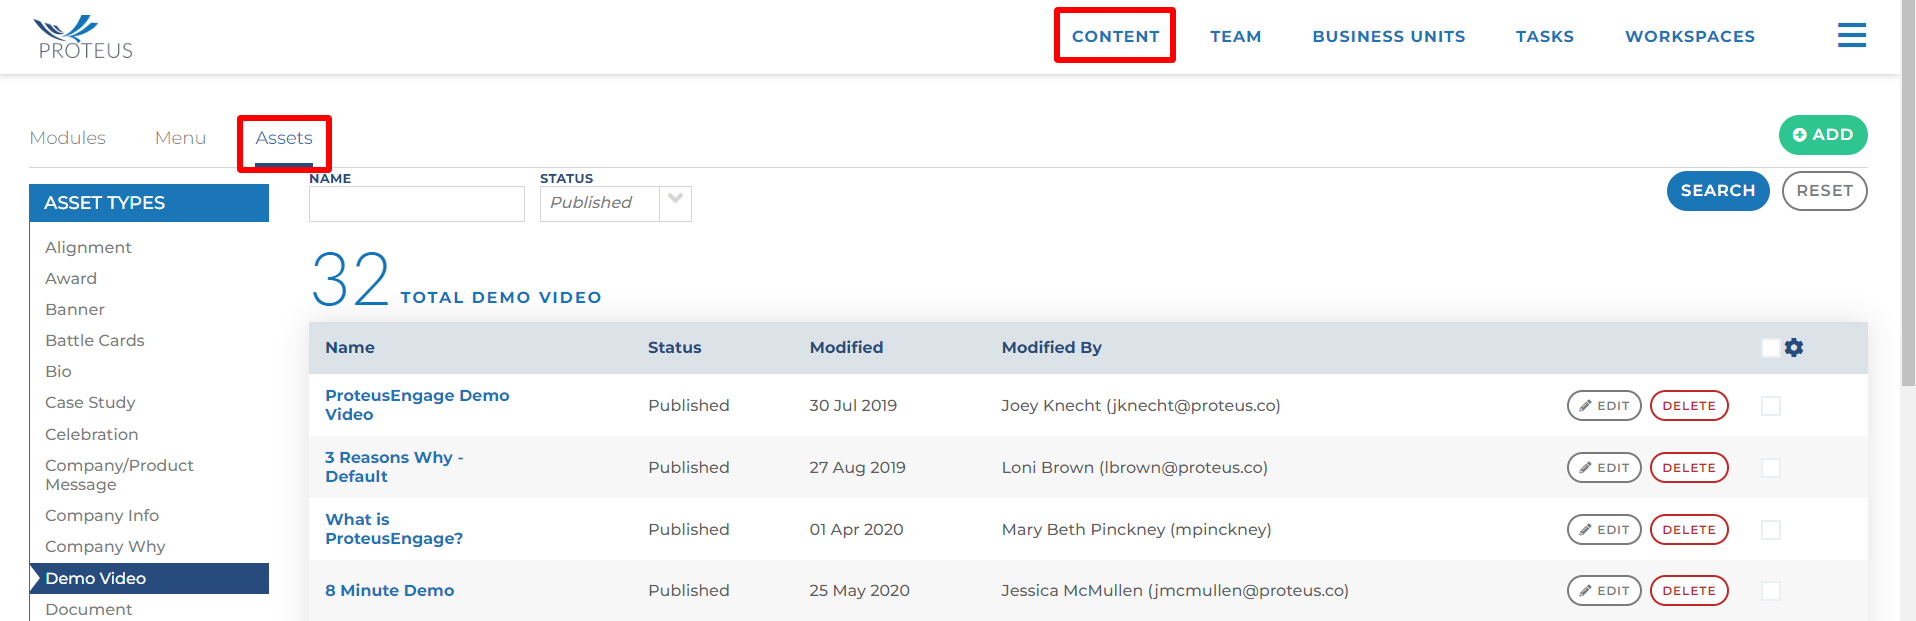
Task: Check the What is ProteusEngage? row checkbox
Action: click(1770, 529)
